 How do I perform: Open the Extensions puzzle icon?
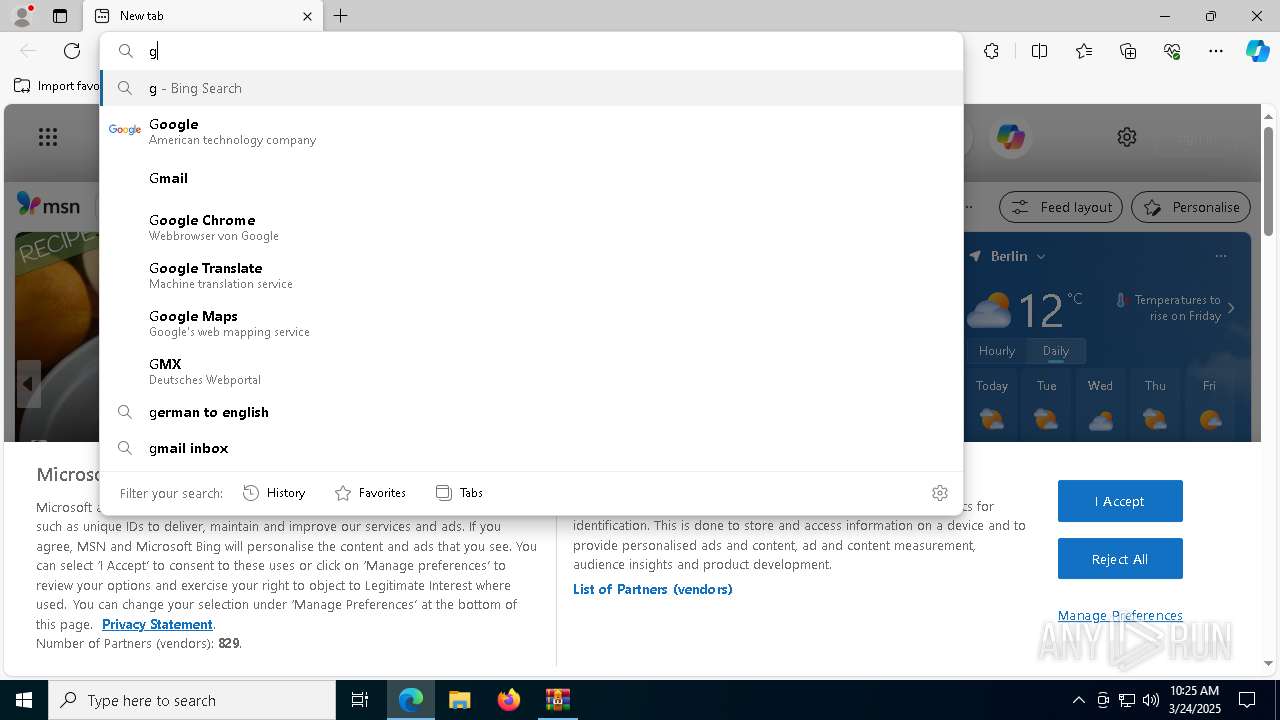(x=991, y=51)
